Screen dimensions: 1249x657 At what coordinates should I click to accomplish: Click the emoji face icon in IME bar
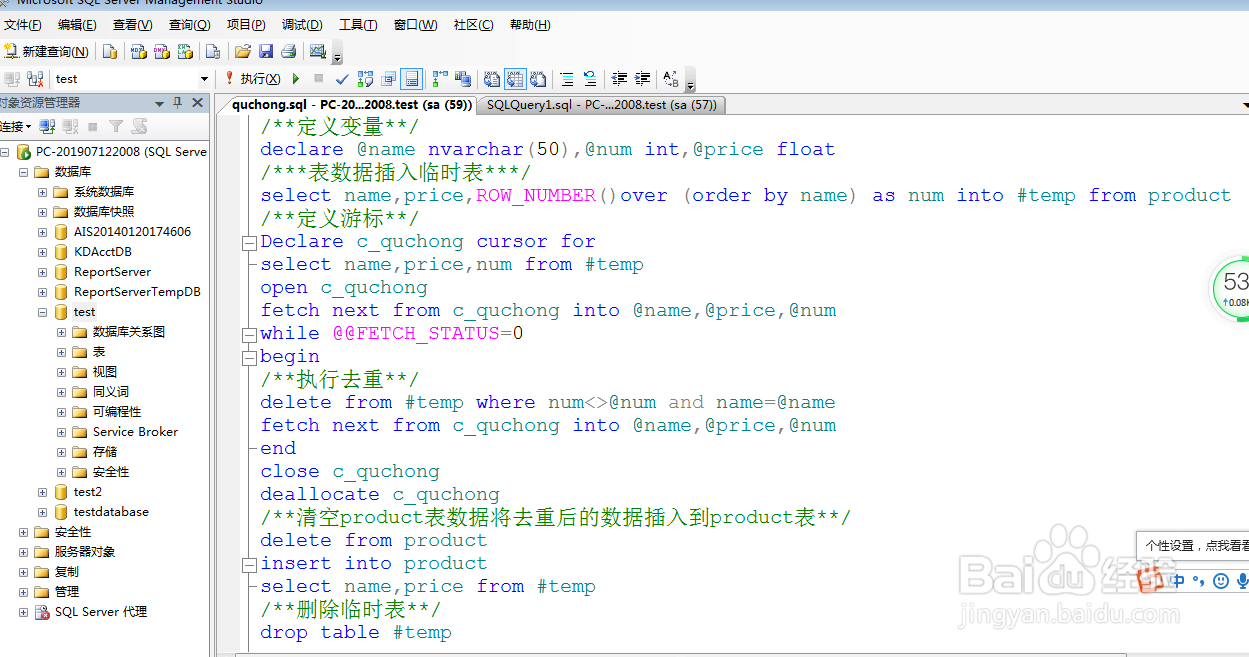1220,581
